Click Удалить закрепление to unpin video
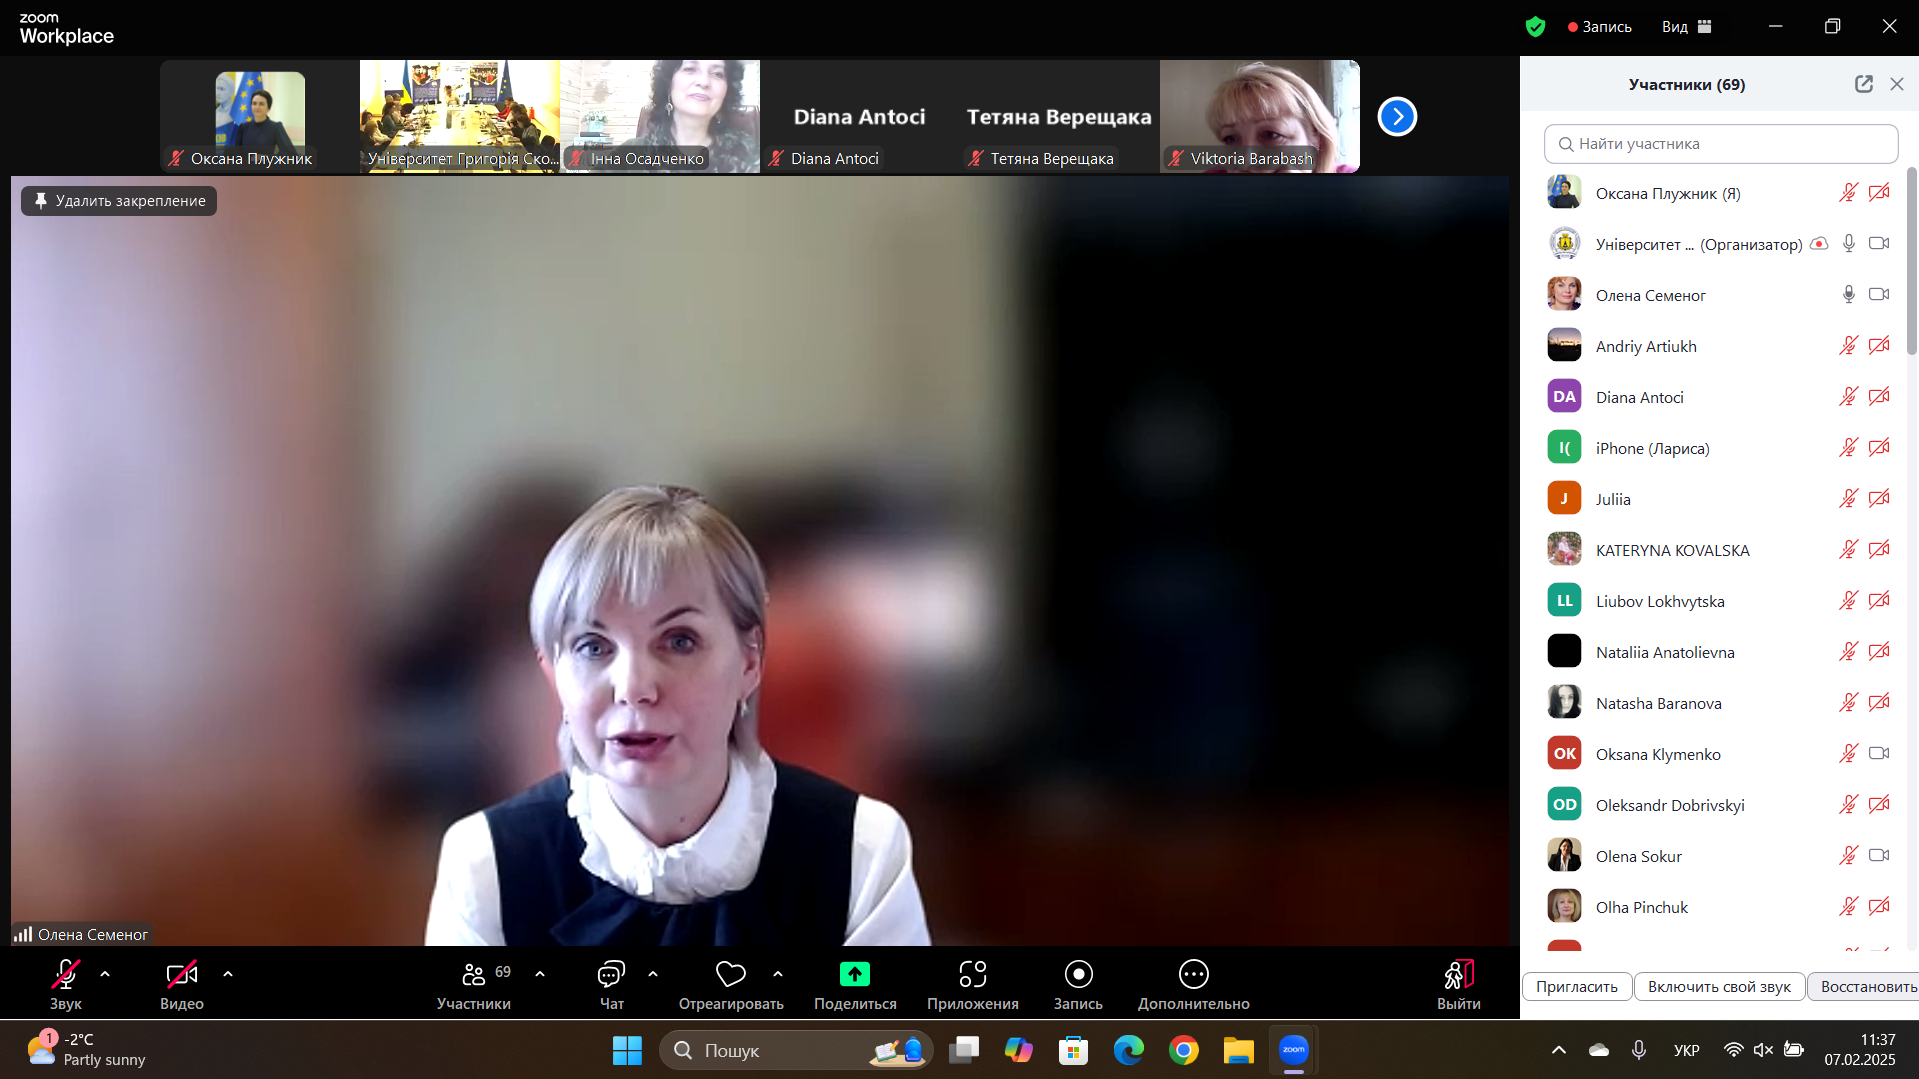 (119, 201)
